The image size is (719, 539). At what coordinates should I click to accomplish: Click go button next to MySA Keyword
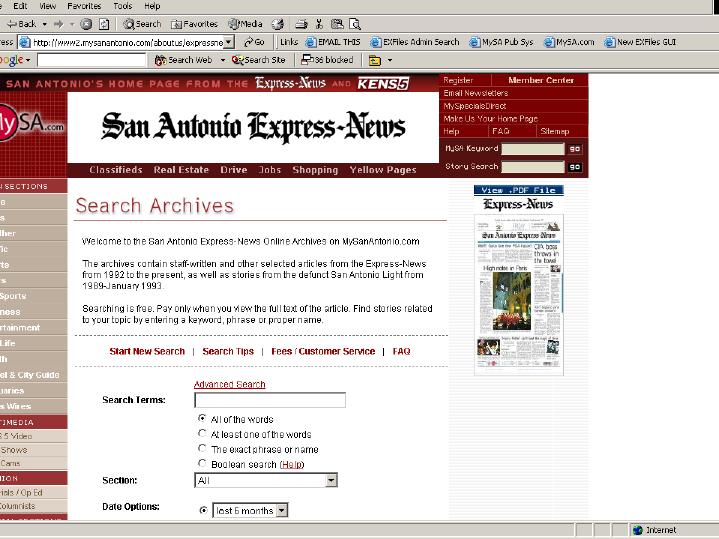pos(575,149)
